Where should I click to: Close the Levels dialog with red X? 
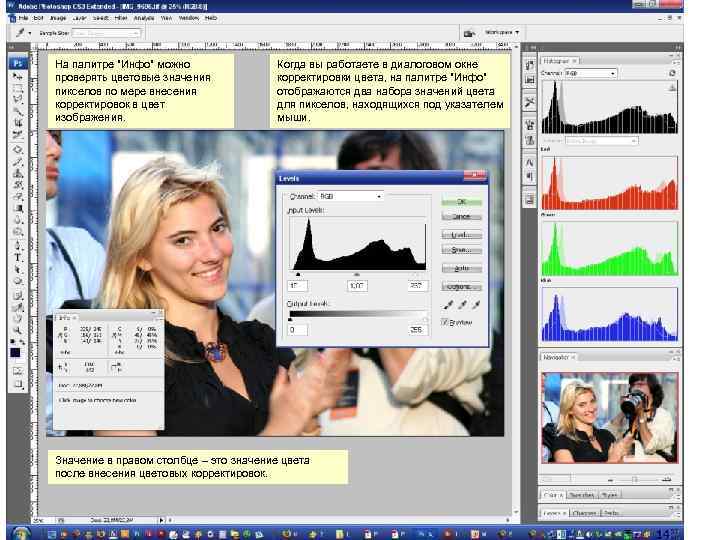coord(475,175)
